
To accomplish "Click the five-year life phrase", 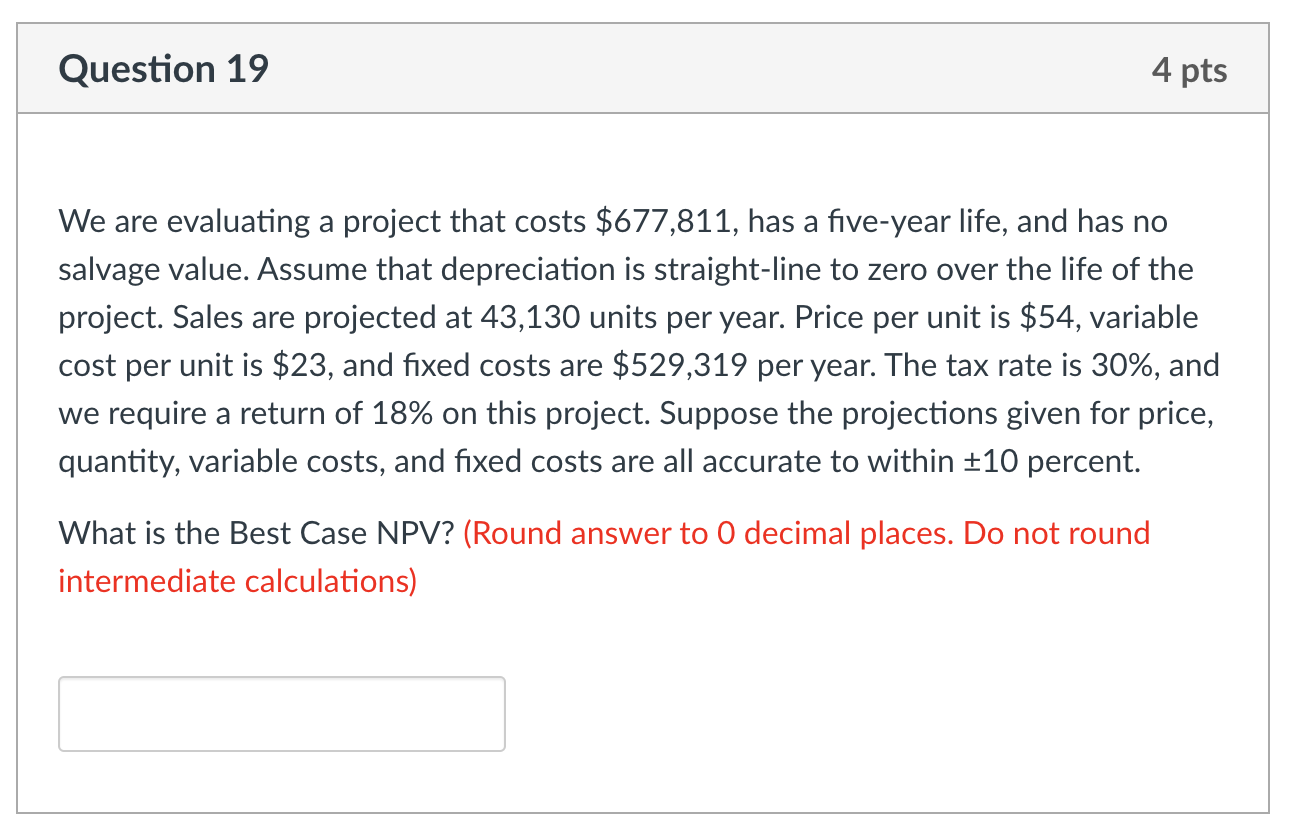I will pyautogui.click(x=914, y=221).
